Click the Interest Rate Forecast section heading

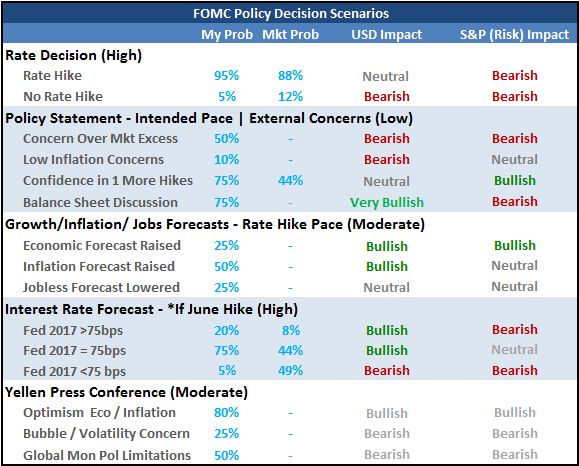coord(151,309)
